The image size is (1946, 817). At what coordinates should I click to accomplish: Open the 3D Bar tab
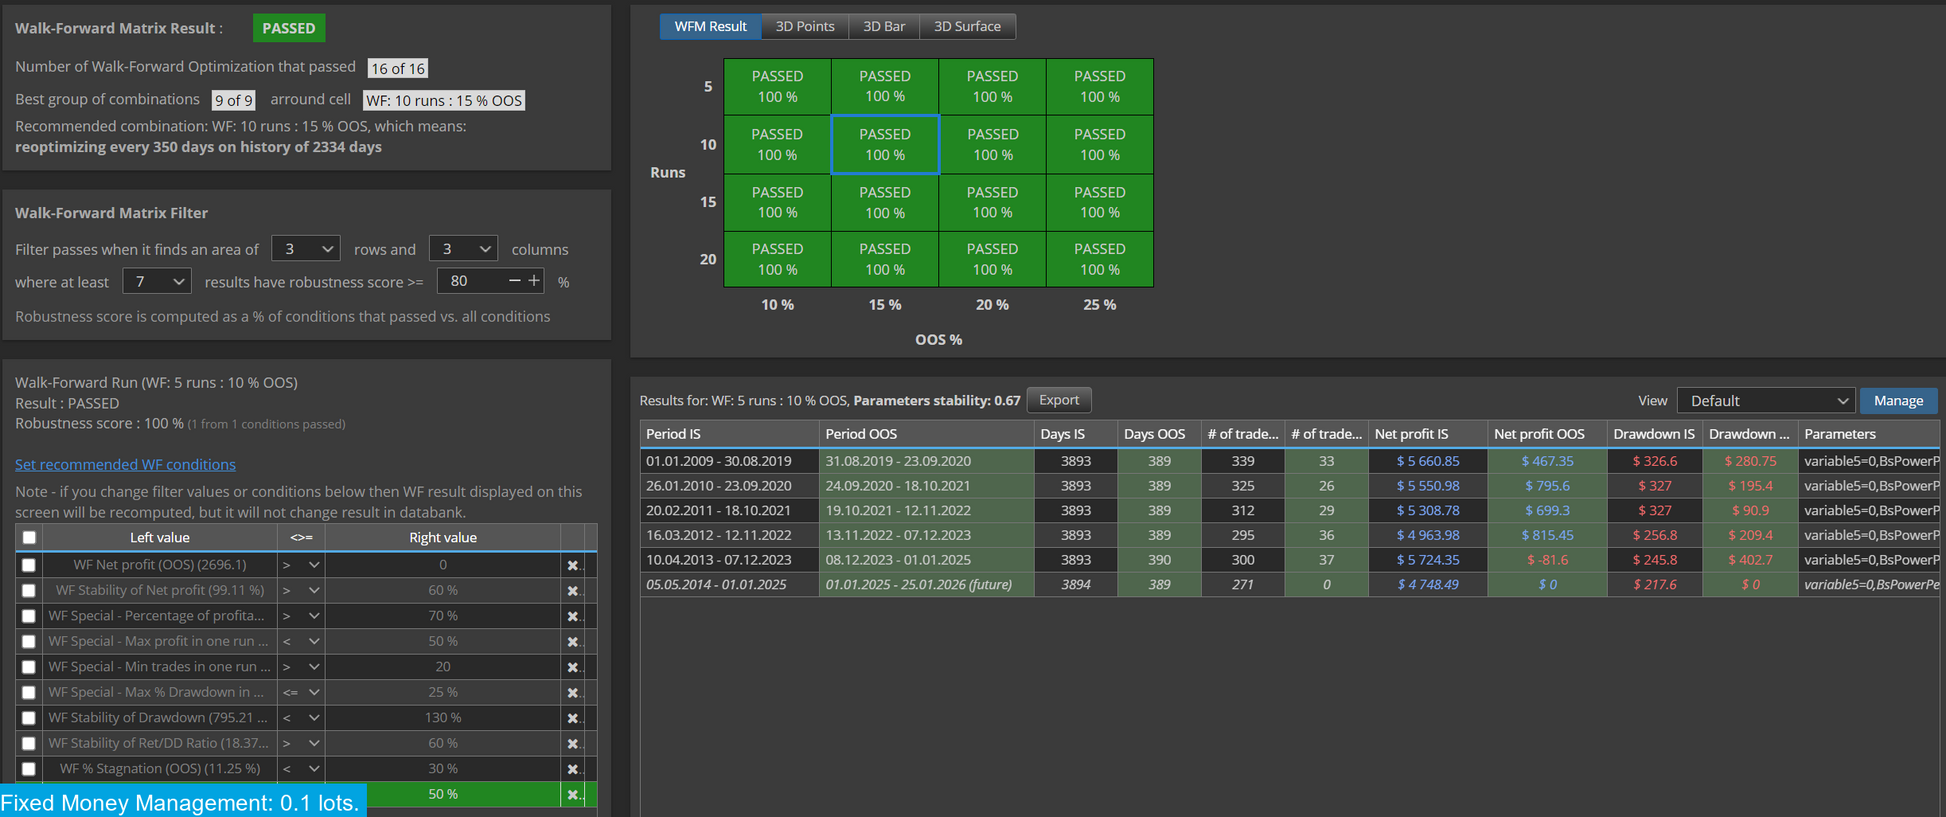884,26
